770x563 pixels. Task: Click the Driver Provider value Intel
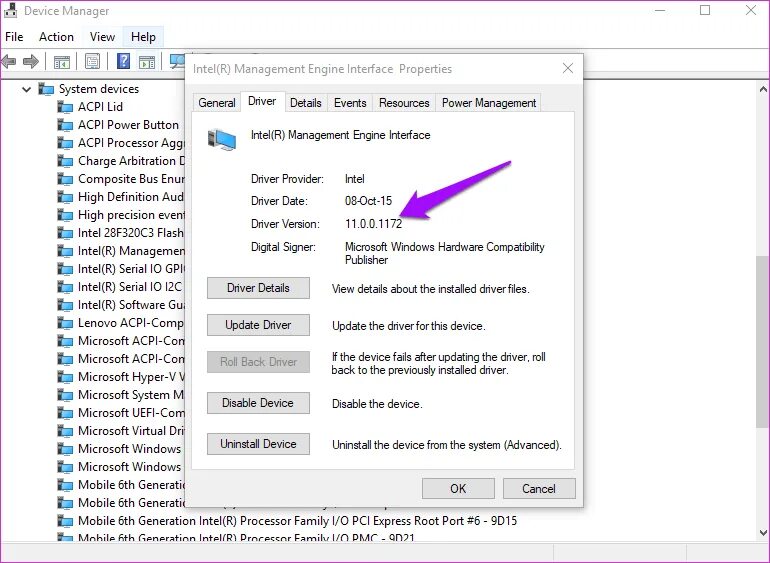pos(355,179)
